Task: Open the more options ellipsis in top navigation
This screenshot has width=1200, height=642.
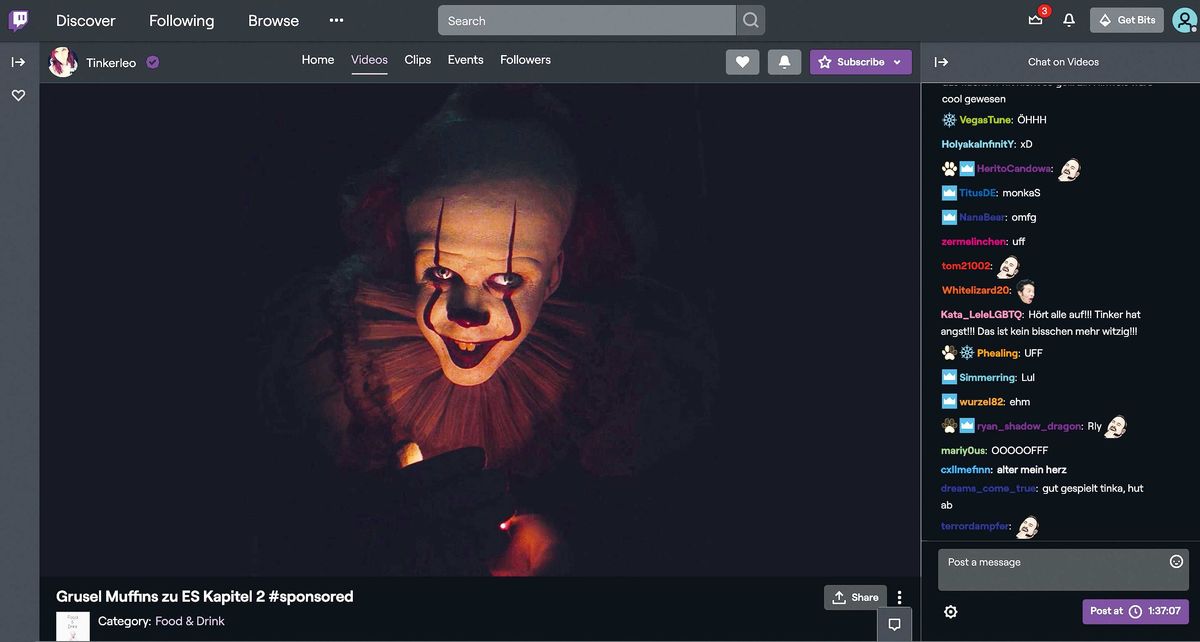Action: click(336, 20)
